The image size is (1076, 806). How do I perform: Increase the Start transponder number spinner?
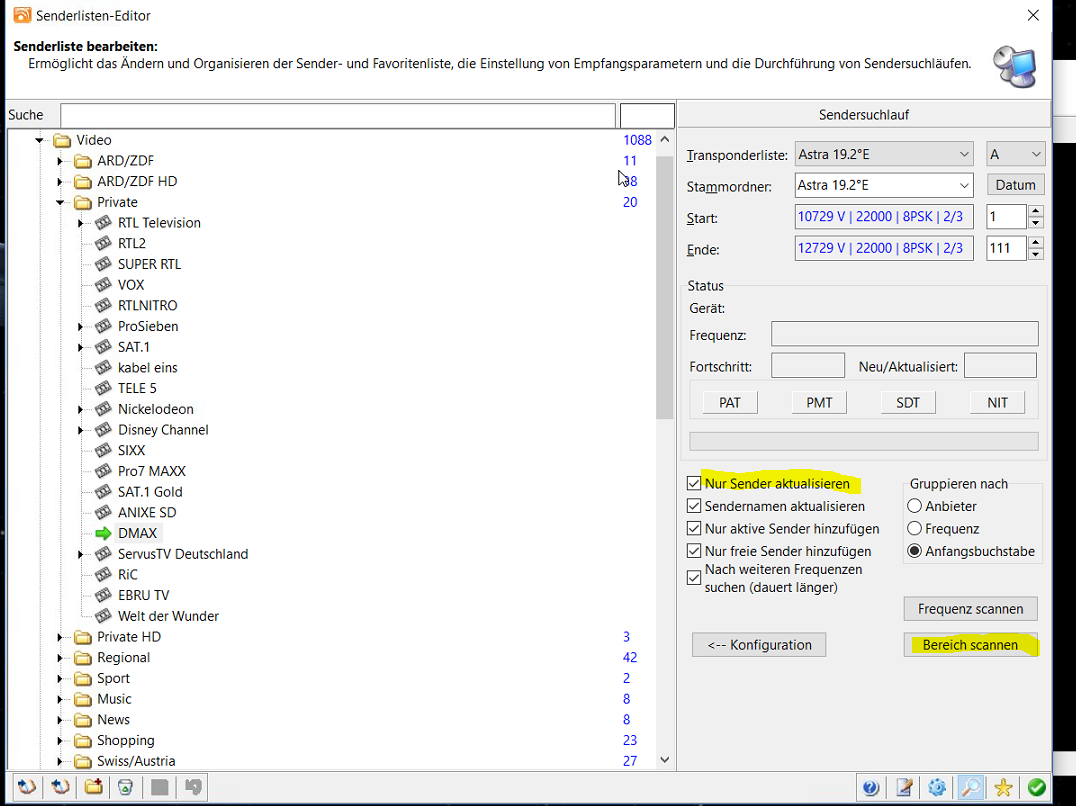click(1036, 211)
